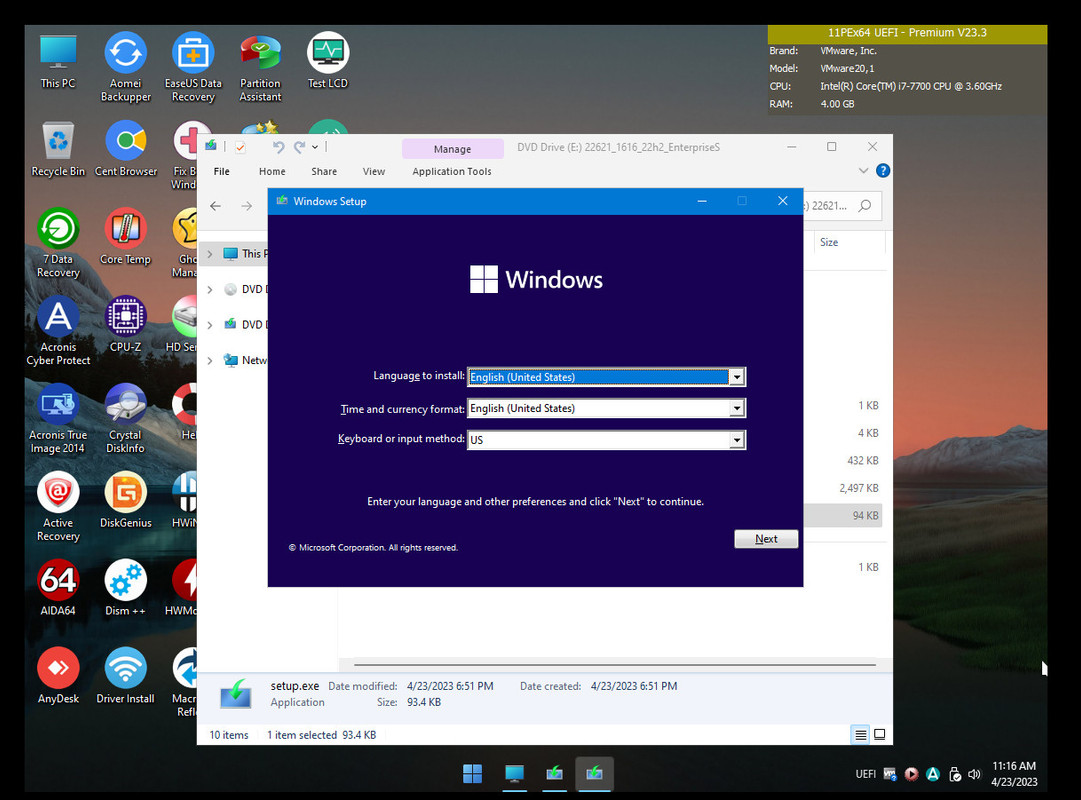Go forward in Explorer navigation
Image resolution: width=1081 pixels, height=800 pixels.
tap(246, 206)
